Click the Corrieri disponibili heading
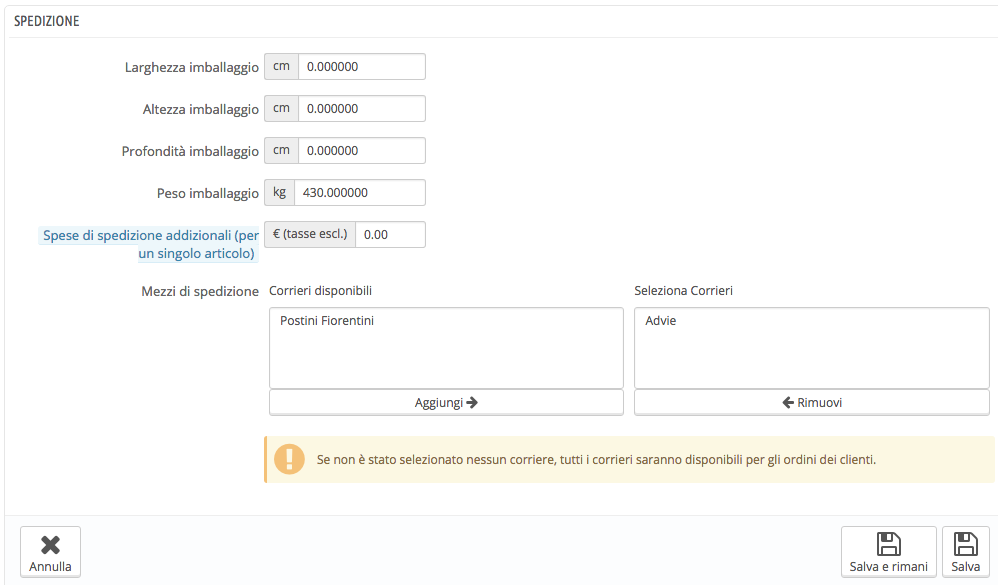Viewport: 998px width, 585px height. pos(320,291)
